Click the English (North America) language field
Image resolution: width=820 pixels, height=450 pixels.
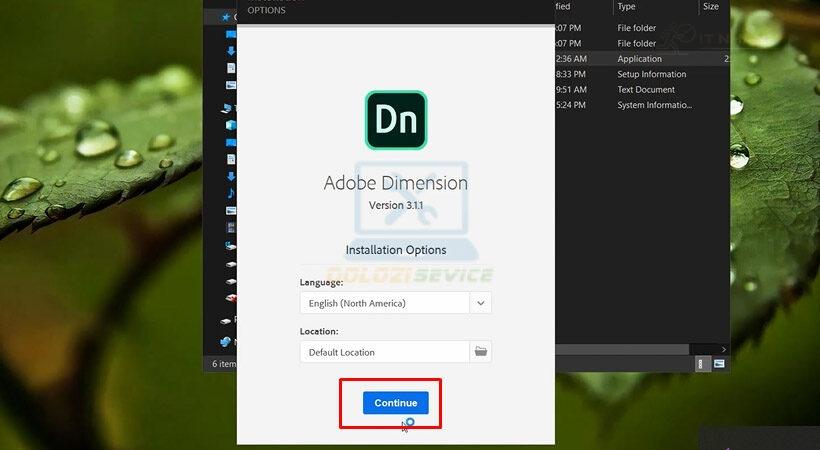[384, 302]
